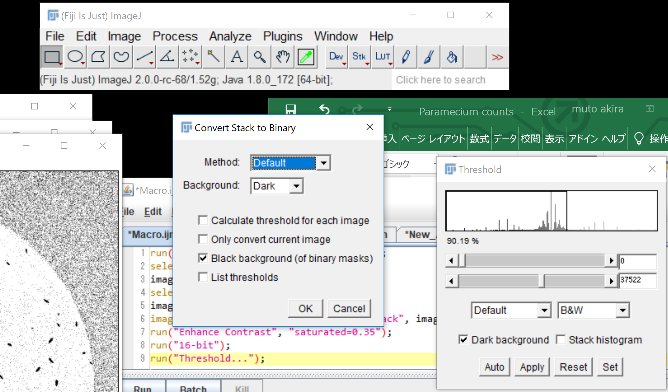Select the Polygon selection tool
This screenshot has width=668, height=392.
click(x=98, y=57)
